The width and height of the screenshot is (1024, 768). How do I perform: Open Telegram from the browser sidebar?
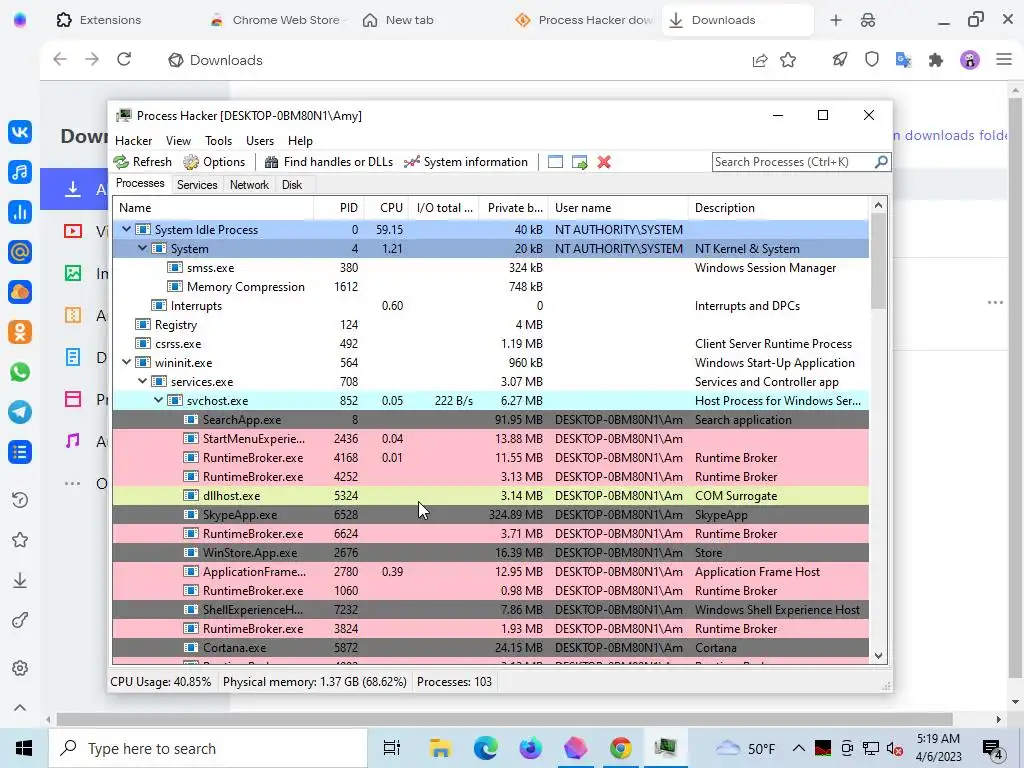(20, 412)
